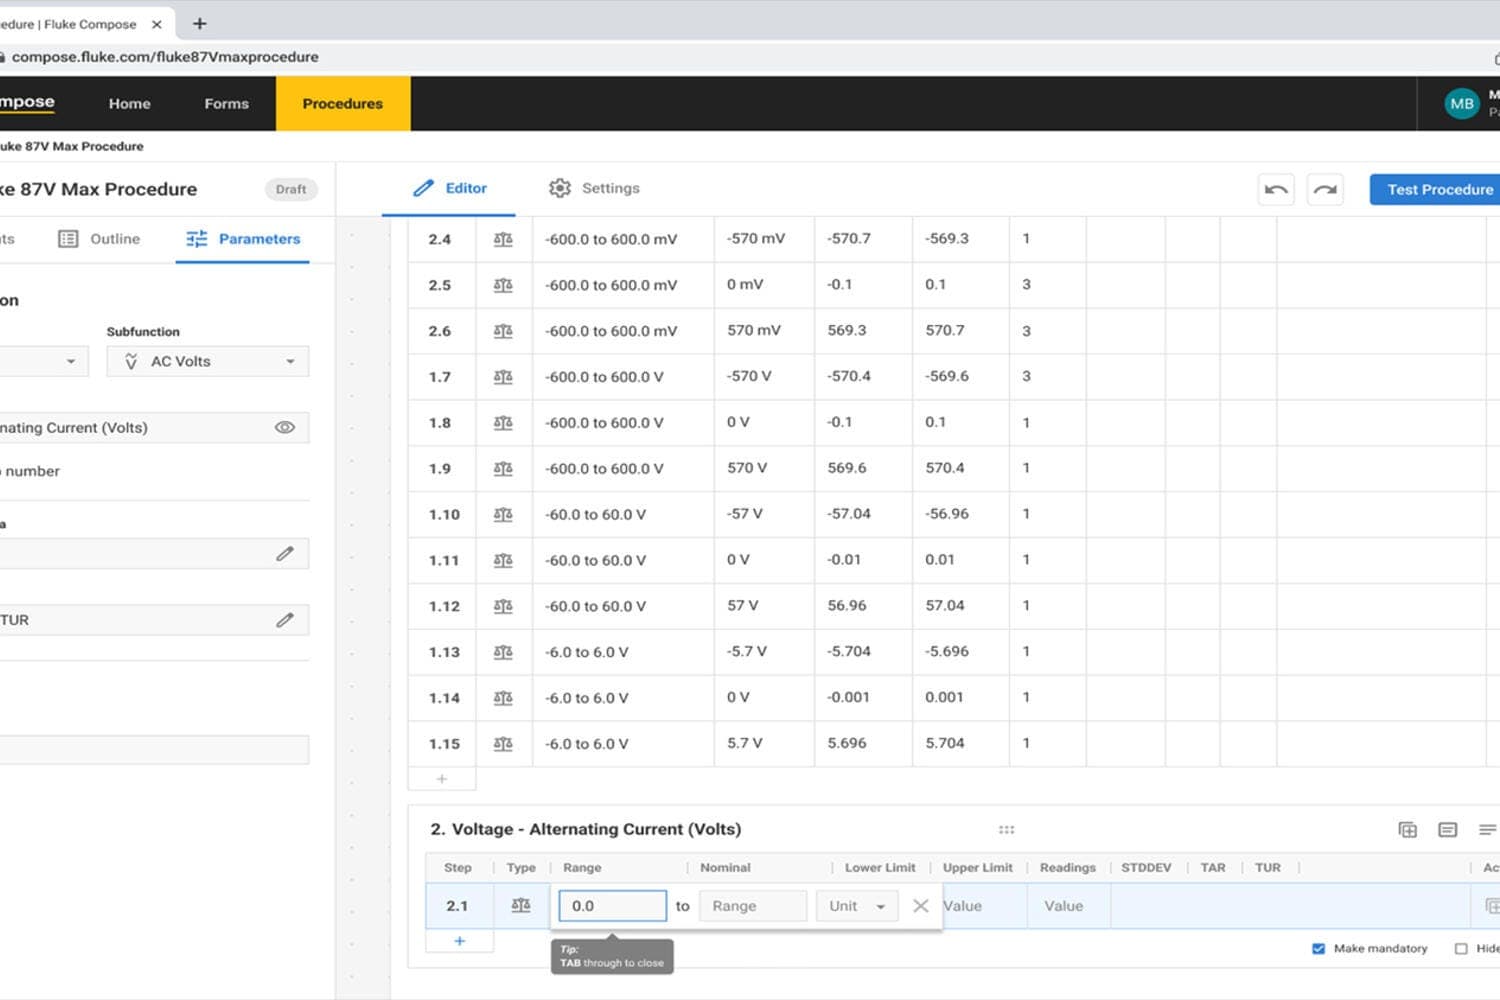Click the Lower Limit column header

(x=880, y=868)
